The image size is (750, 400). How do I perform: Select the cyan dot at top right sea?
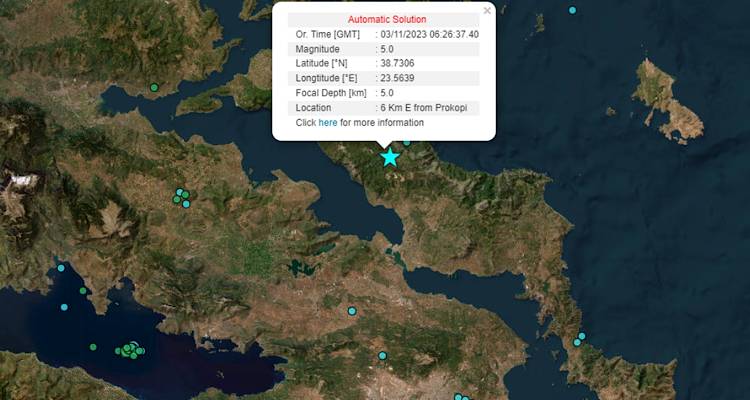[573, 10]
